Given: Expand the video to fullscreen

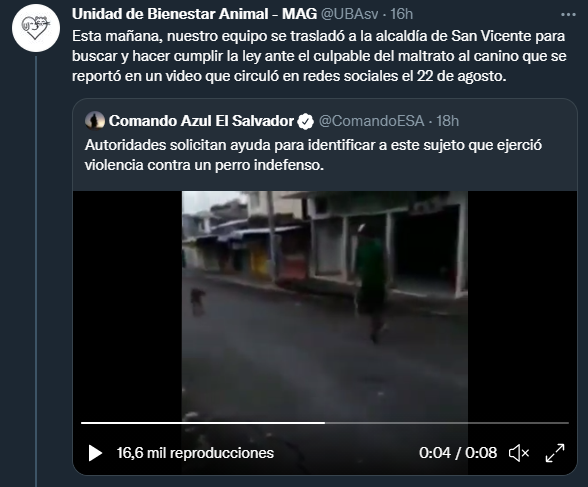Looking at the screenshot, I should point(555,453).
